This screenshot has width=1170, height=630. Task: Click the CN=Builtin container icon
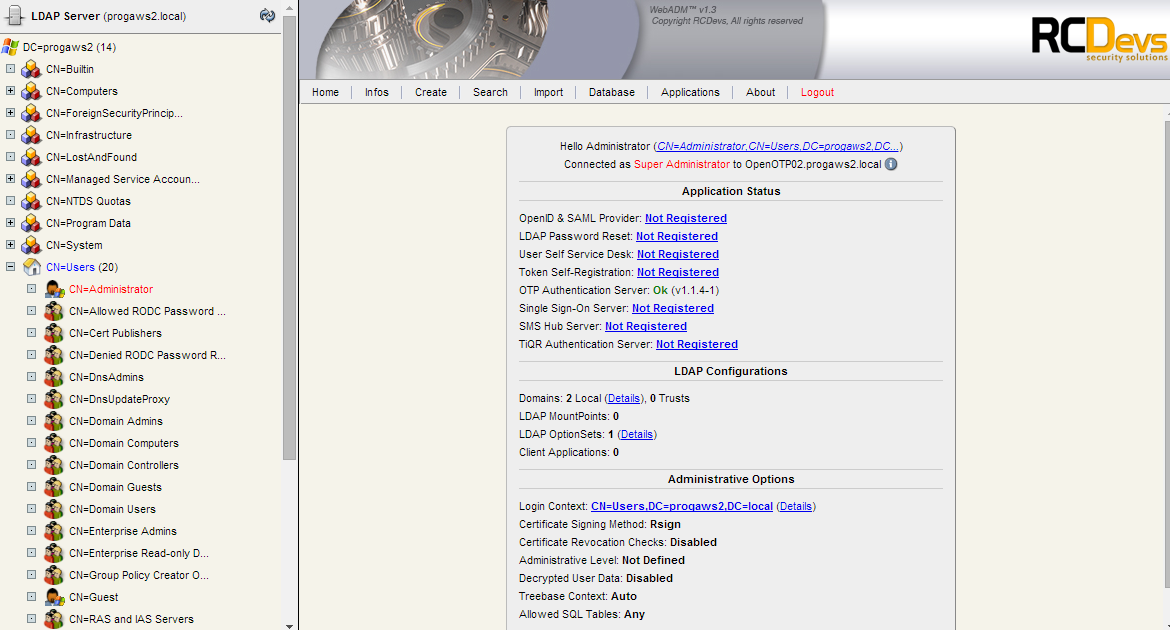pyautogui.click(x=31, y=69)
